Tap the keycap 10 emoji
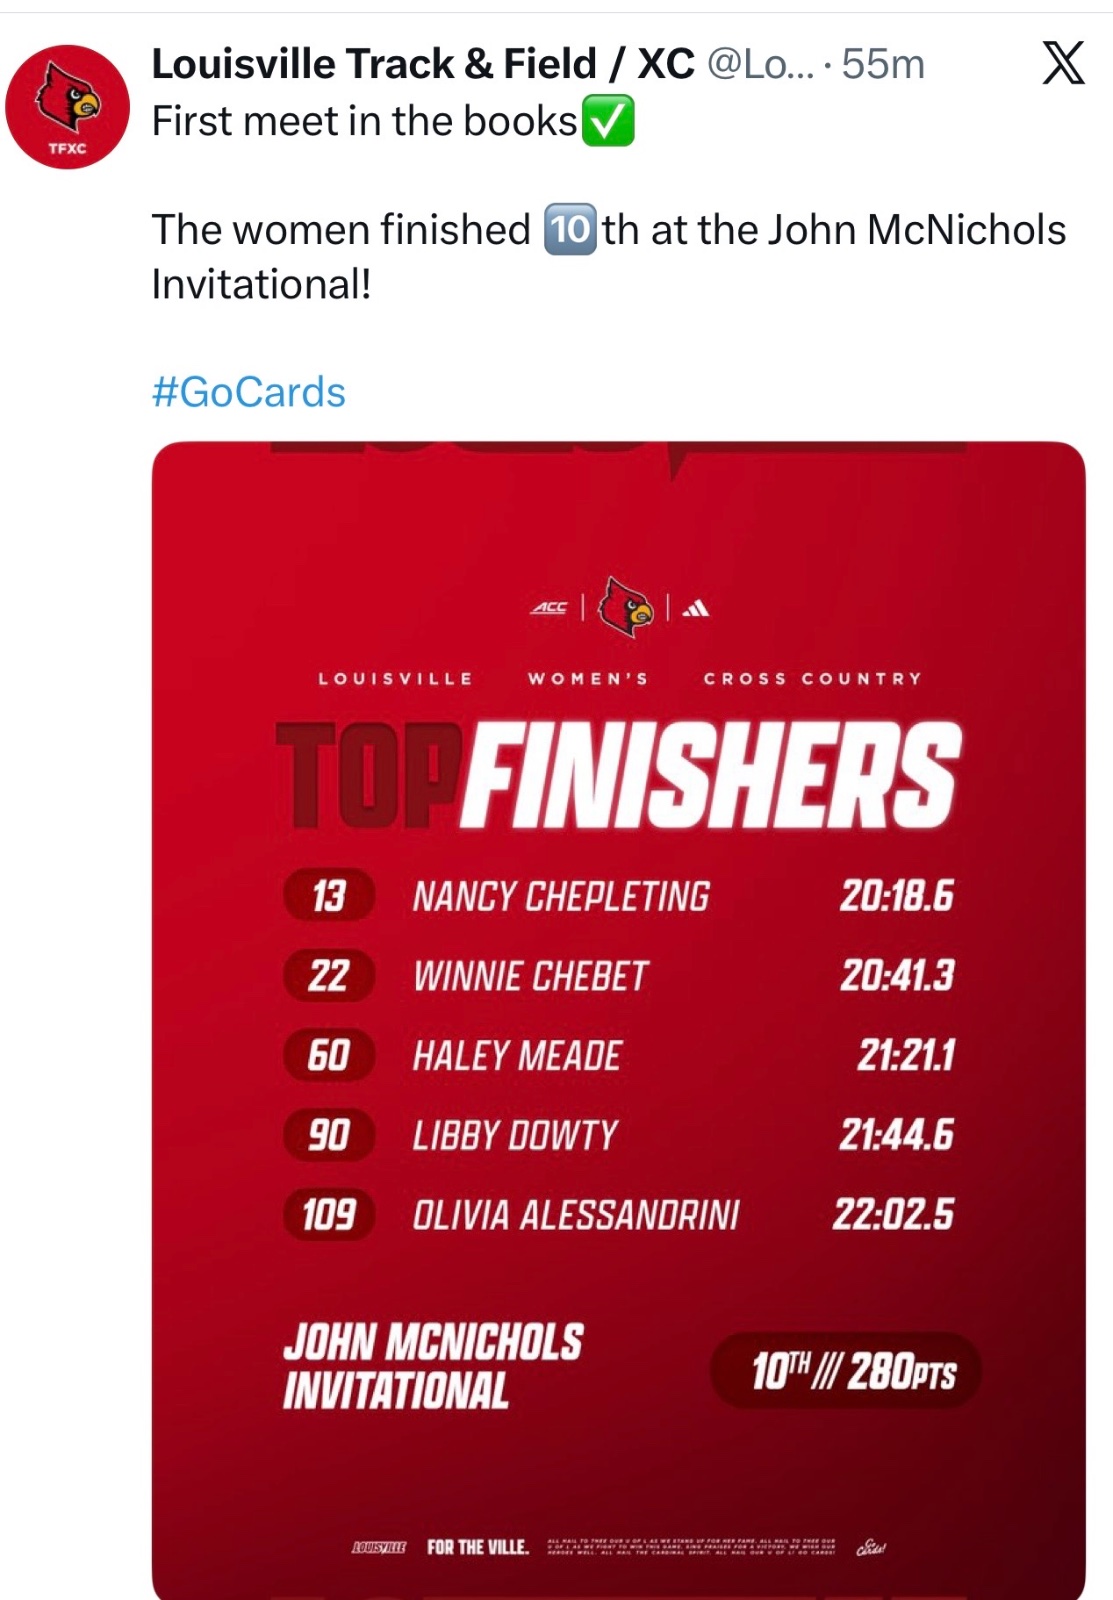Viewport: 1113px width, 1600px height. click(x=571, y=229)
